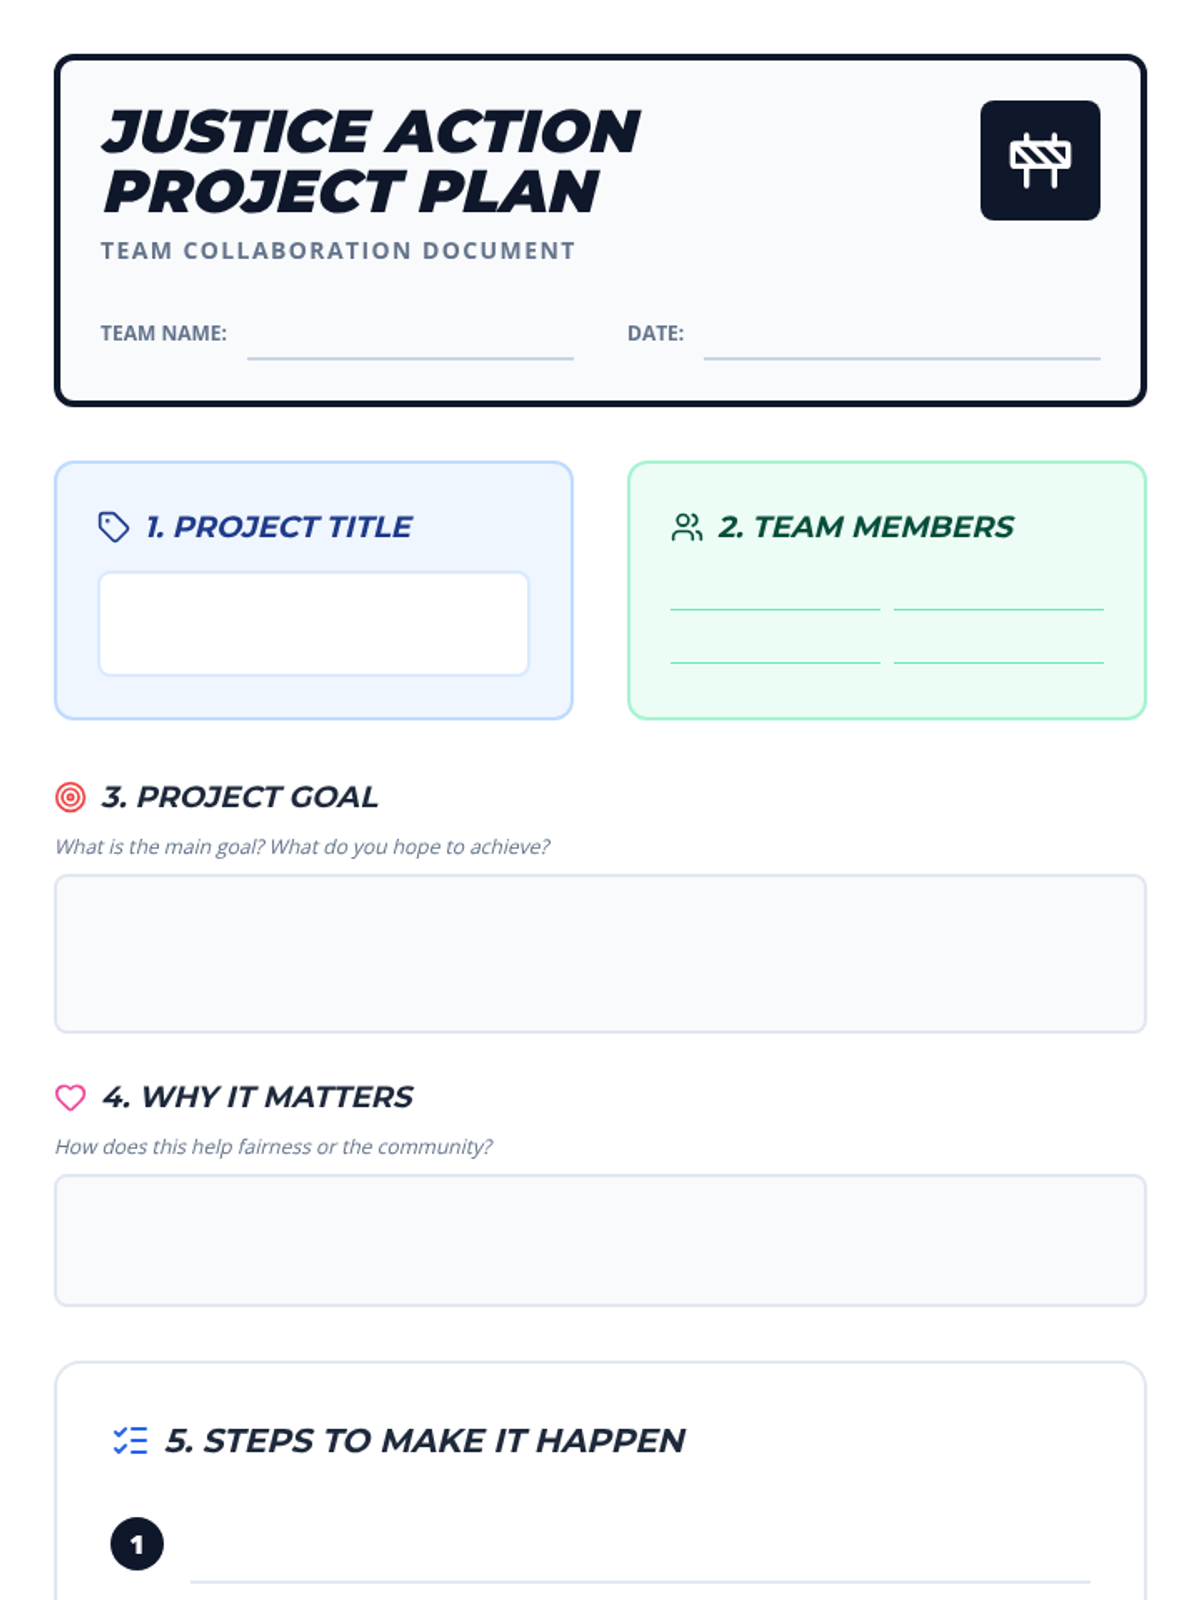Click the checklist icon beside Steps heading
1200x1600 pixels.
(130, 1440)
